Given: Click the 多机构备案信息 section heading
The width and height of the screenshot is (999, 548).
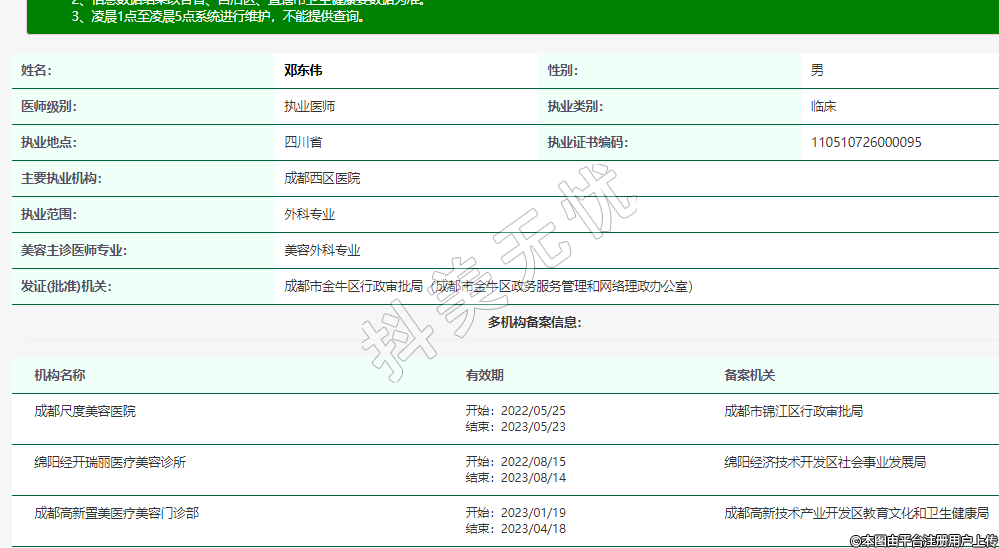Looking at the screenshot, I should [x=534, y=323].
